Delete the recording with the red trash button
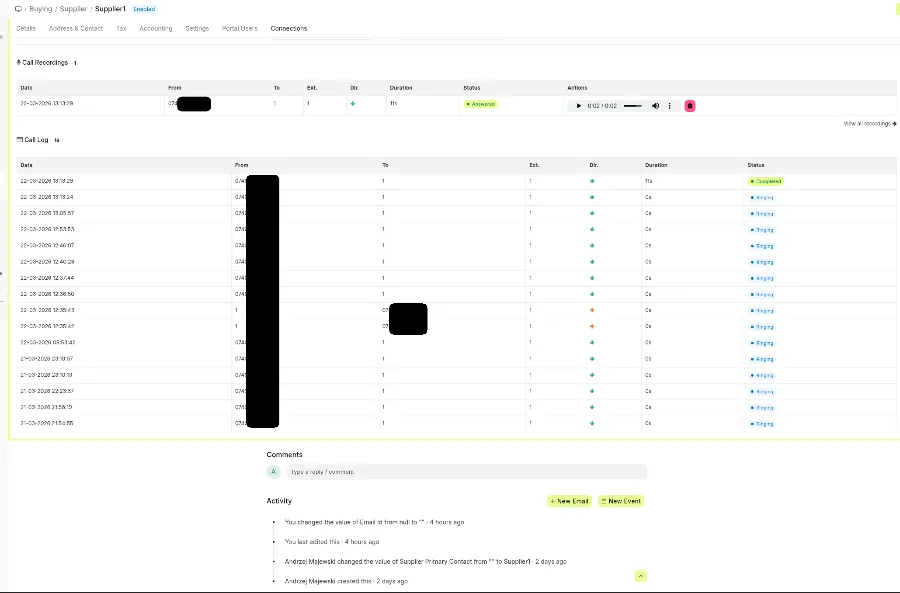 [x=690, y=105]
